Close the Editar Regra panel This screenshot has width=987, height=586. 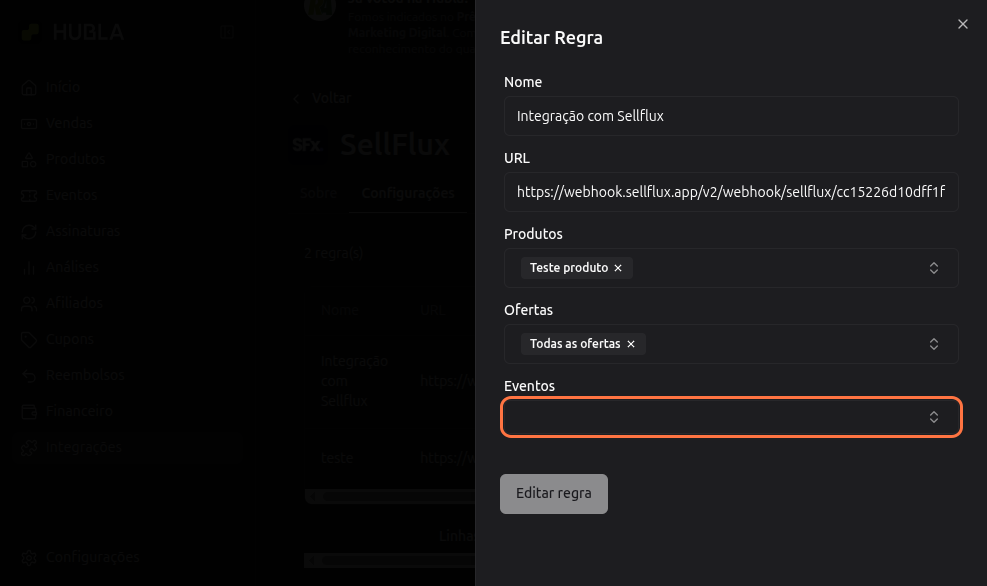962,24
